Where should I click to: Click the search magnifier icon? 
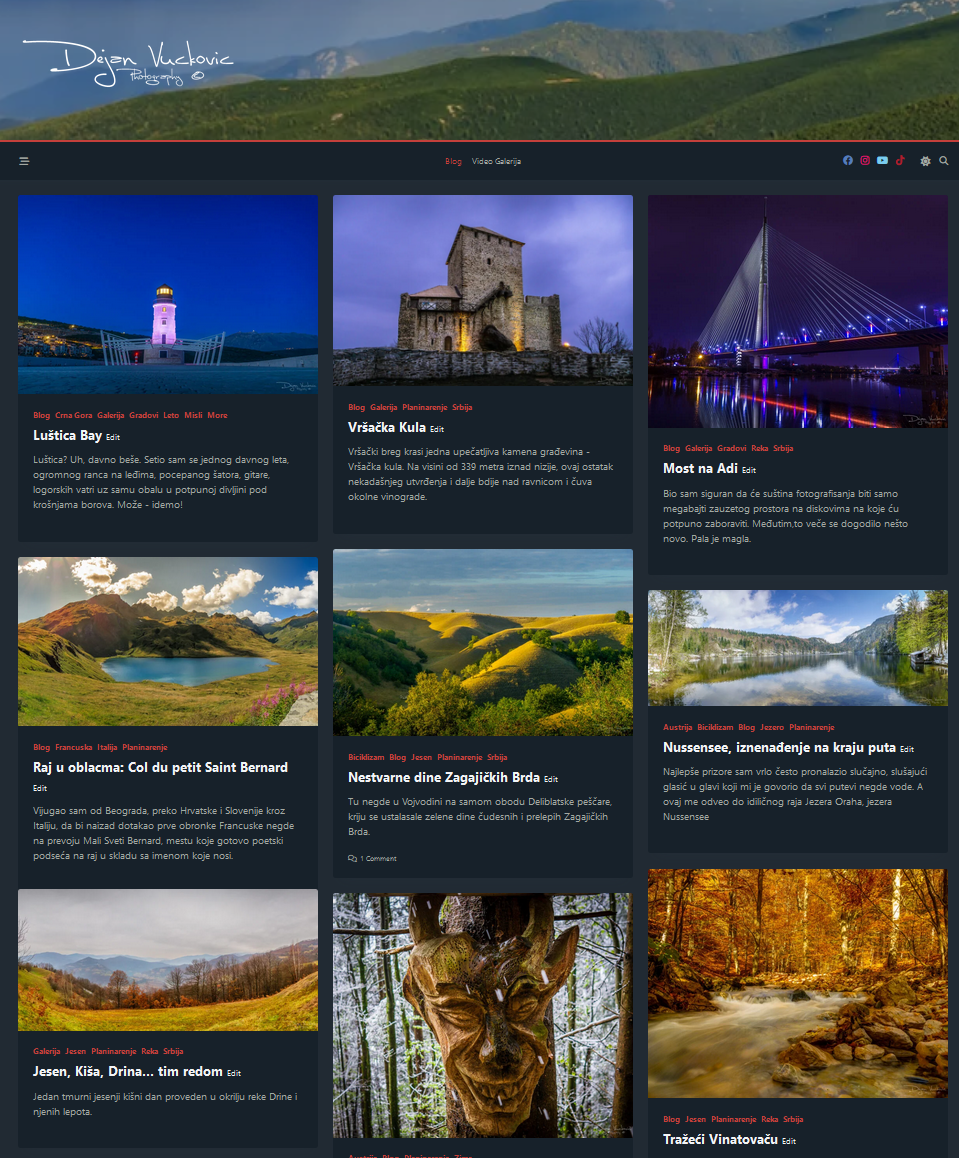pos(943,160)
